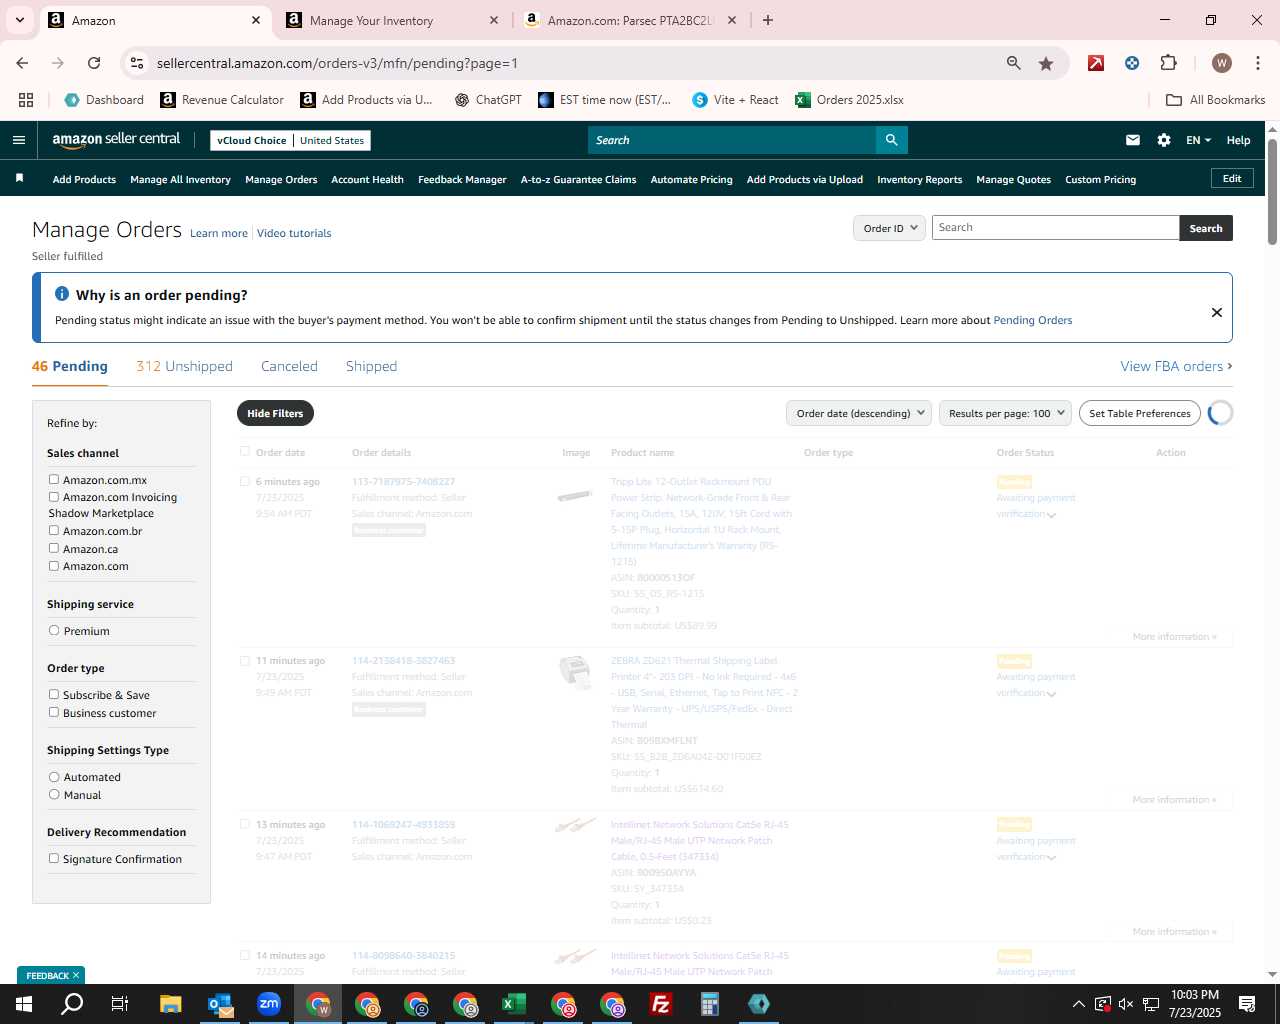The image size is (1280, 1024).
Task: Open the settings gear icon
Action: tap(1164, 140)
